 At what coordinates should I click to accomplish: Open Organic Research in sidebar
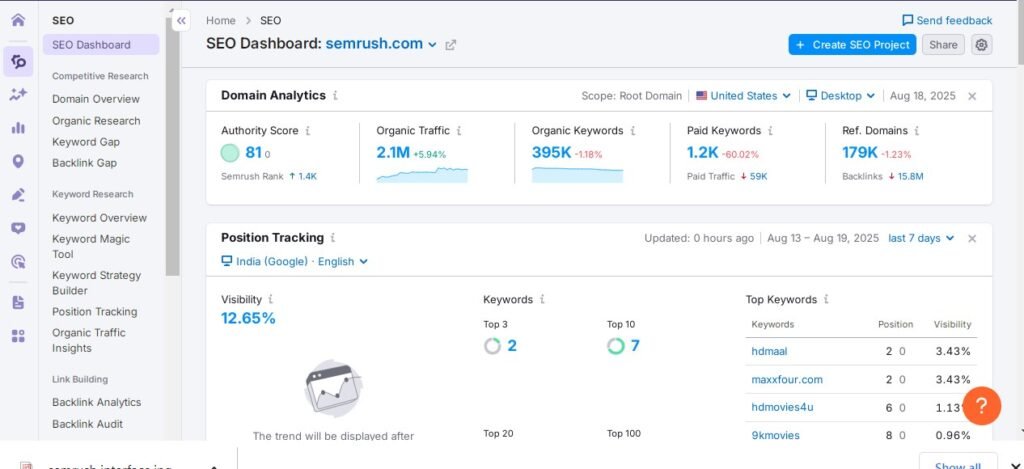96,121
